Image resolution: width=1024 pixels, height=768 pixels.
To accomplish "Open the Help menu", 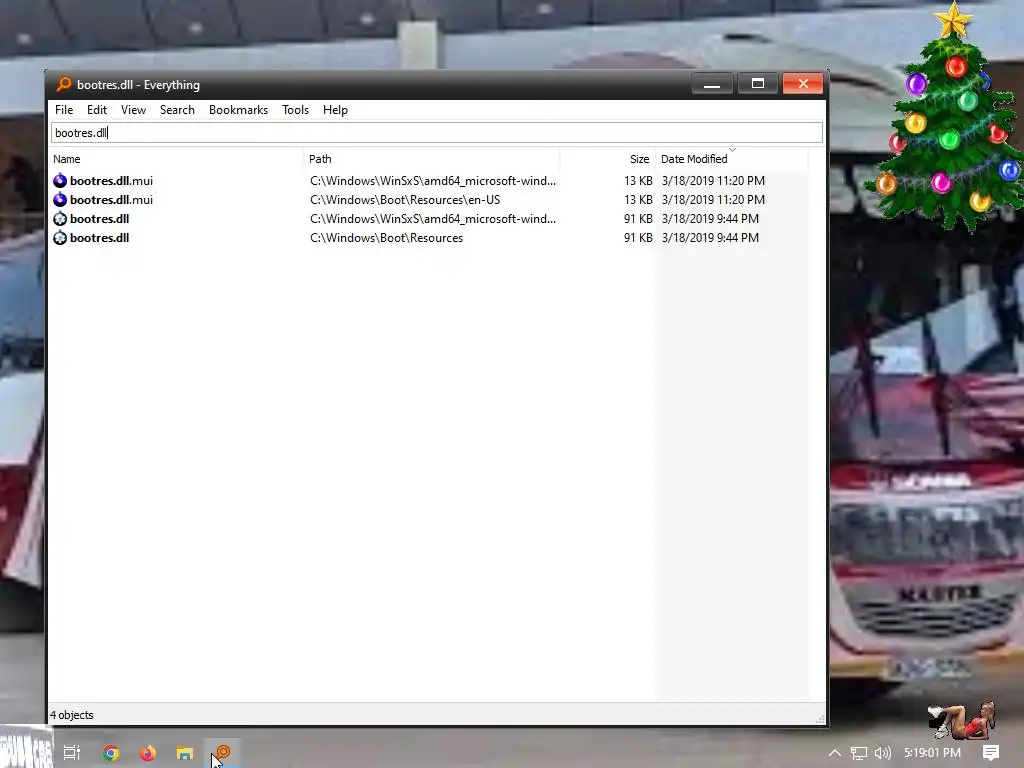I will tap(335, 110).
